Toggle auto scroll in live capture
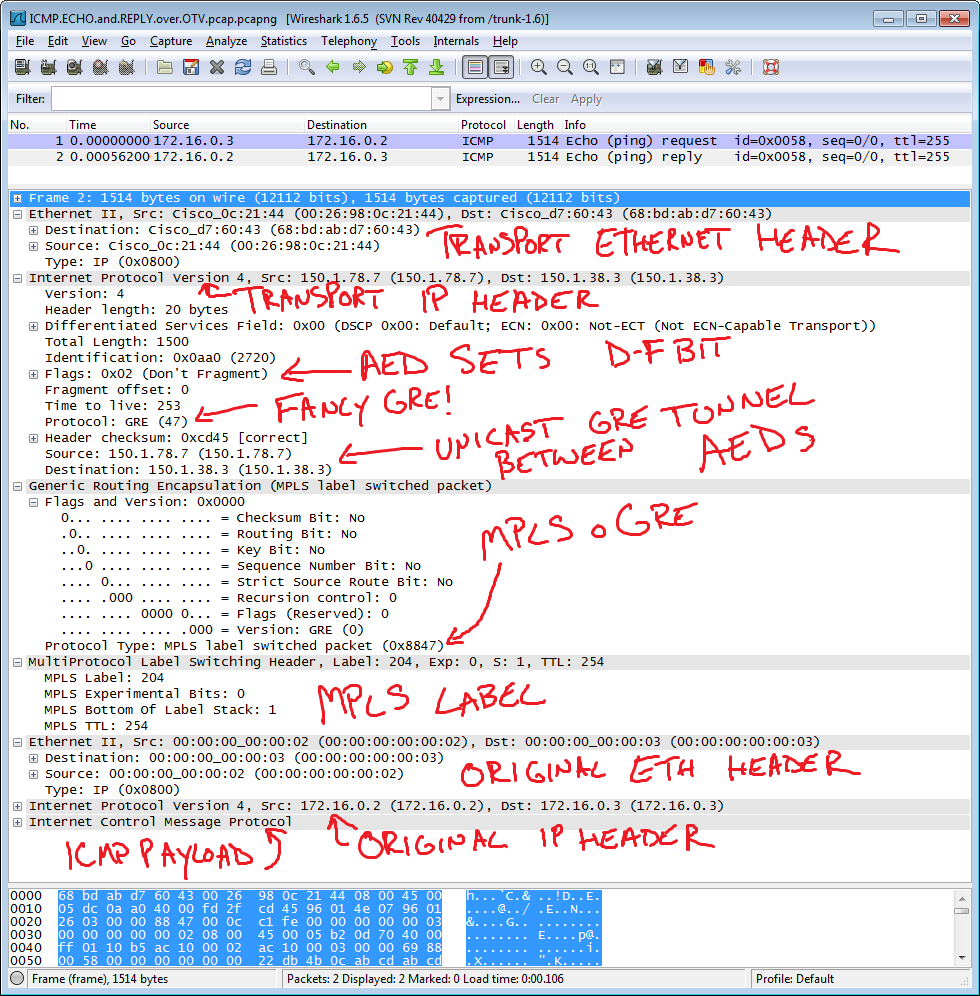980x996 pixels. click(x=501, y=68)
